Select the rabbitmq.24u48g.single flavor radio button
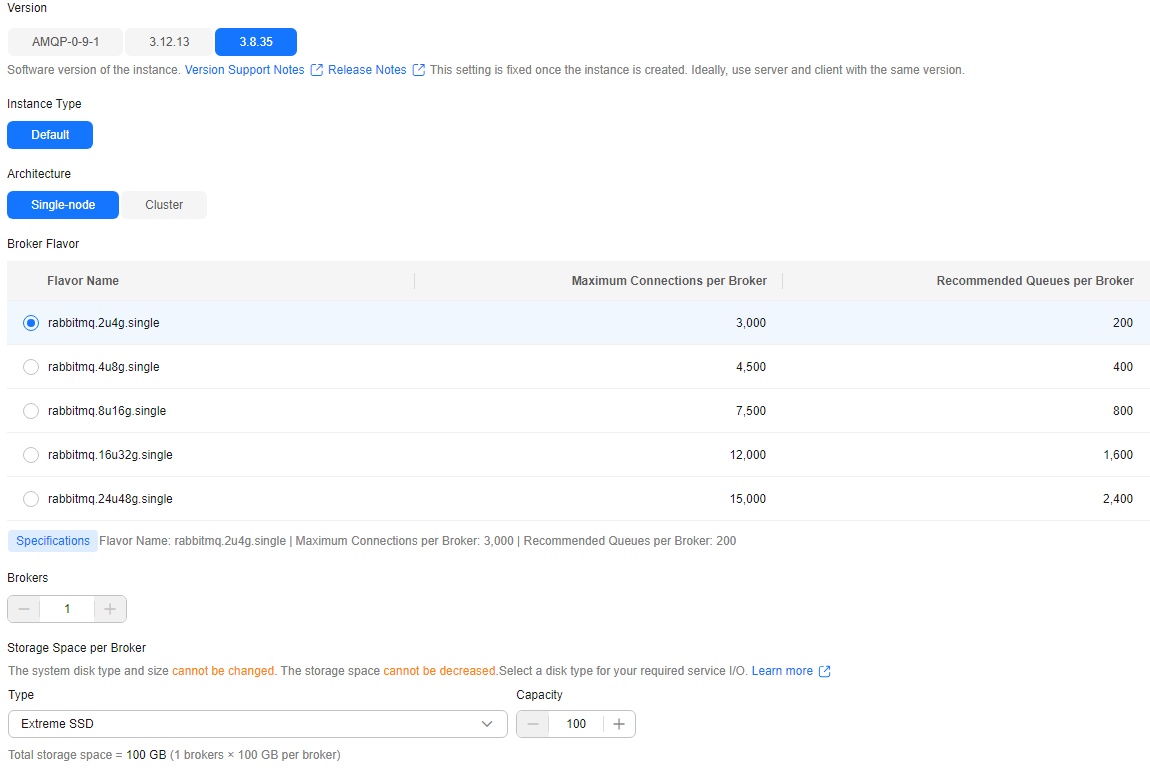The height and width of the screenshot is (771, 1150). click(x=31, y=499)
